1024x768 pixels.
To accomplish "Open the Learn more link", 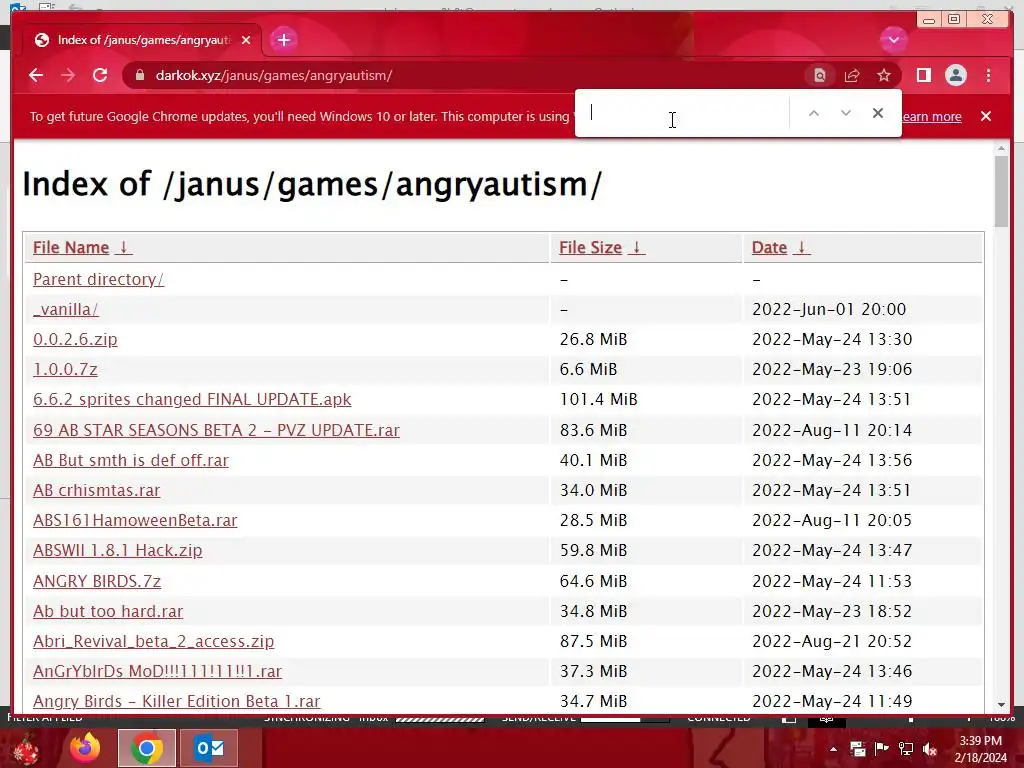I will [x=932, y=116].
